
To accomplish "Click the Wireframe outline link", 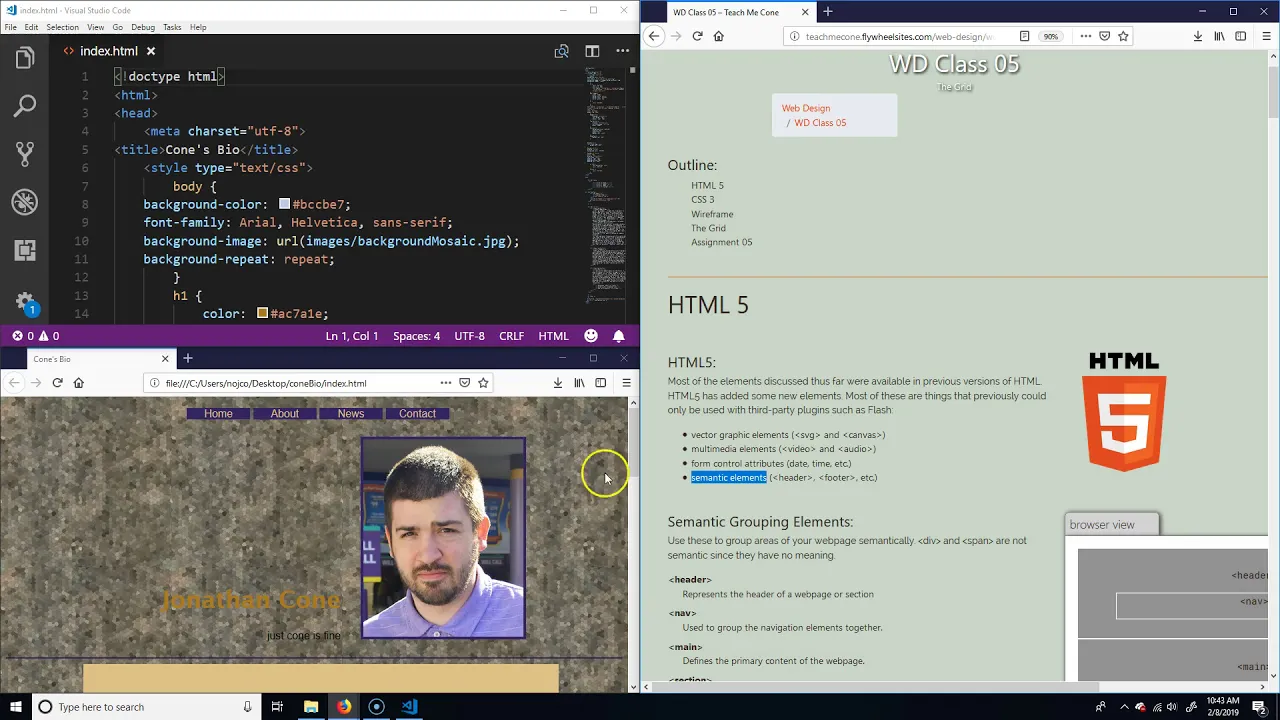I will pos(712,214).
